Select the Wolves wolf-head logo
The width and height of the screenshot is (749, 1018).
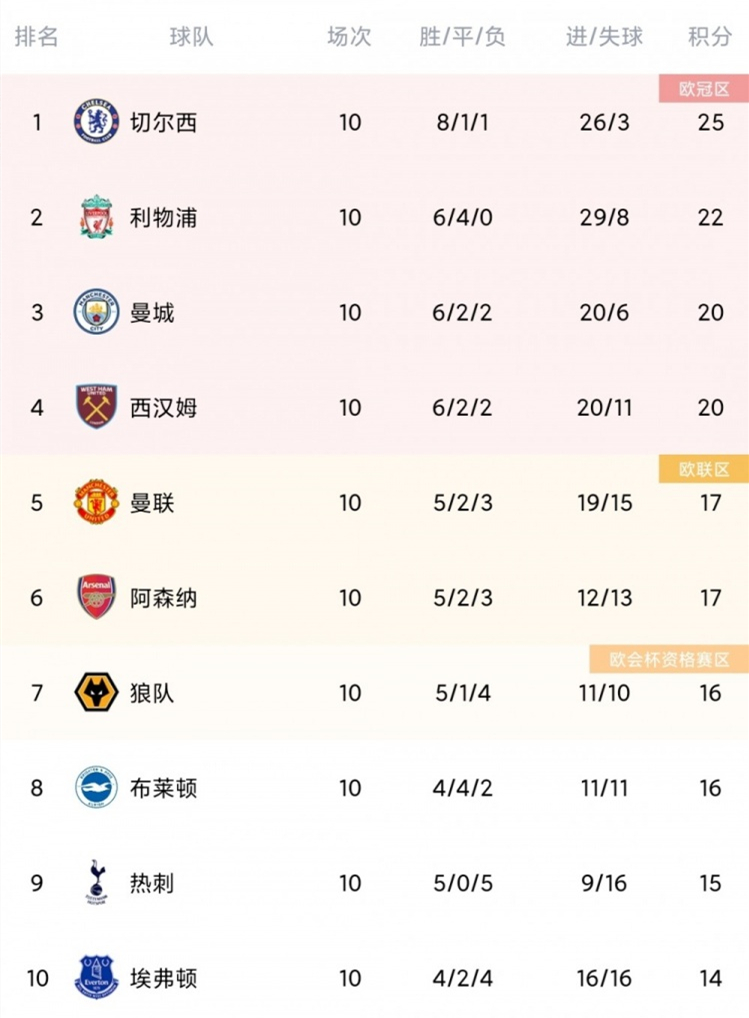click(x=96, y=692)
